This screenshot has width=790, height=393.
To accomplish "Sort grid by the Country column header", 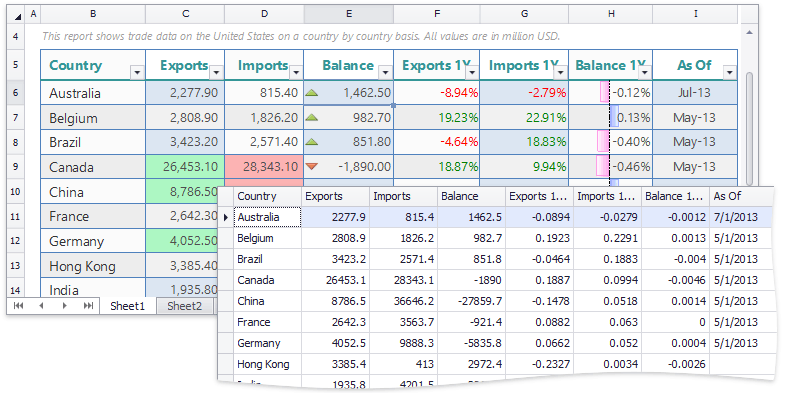I will tap(267, 196).
